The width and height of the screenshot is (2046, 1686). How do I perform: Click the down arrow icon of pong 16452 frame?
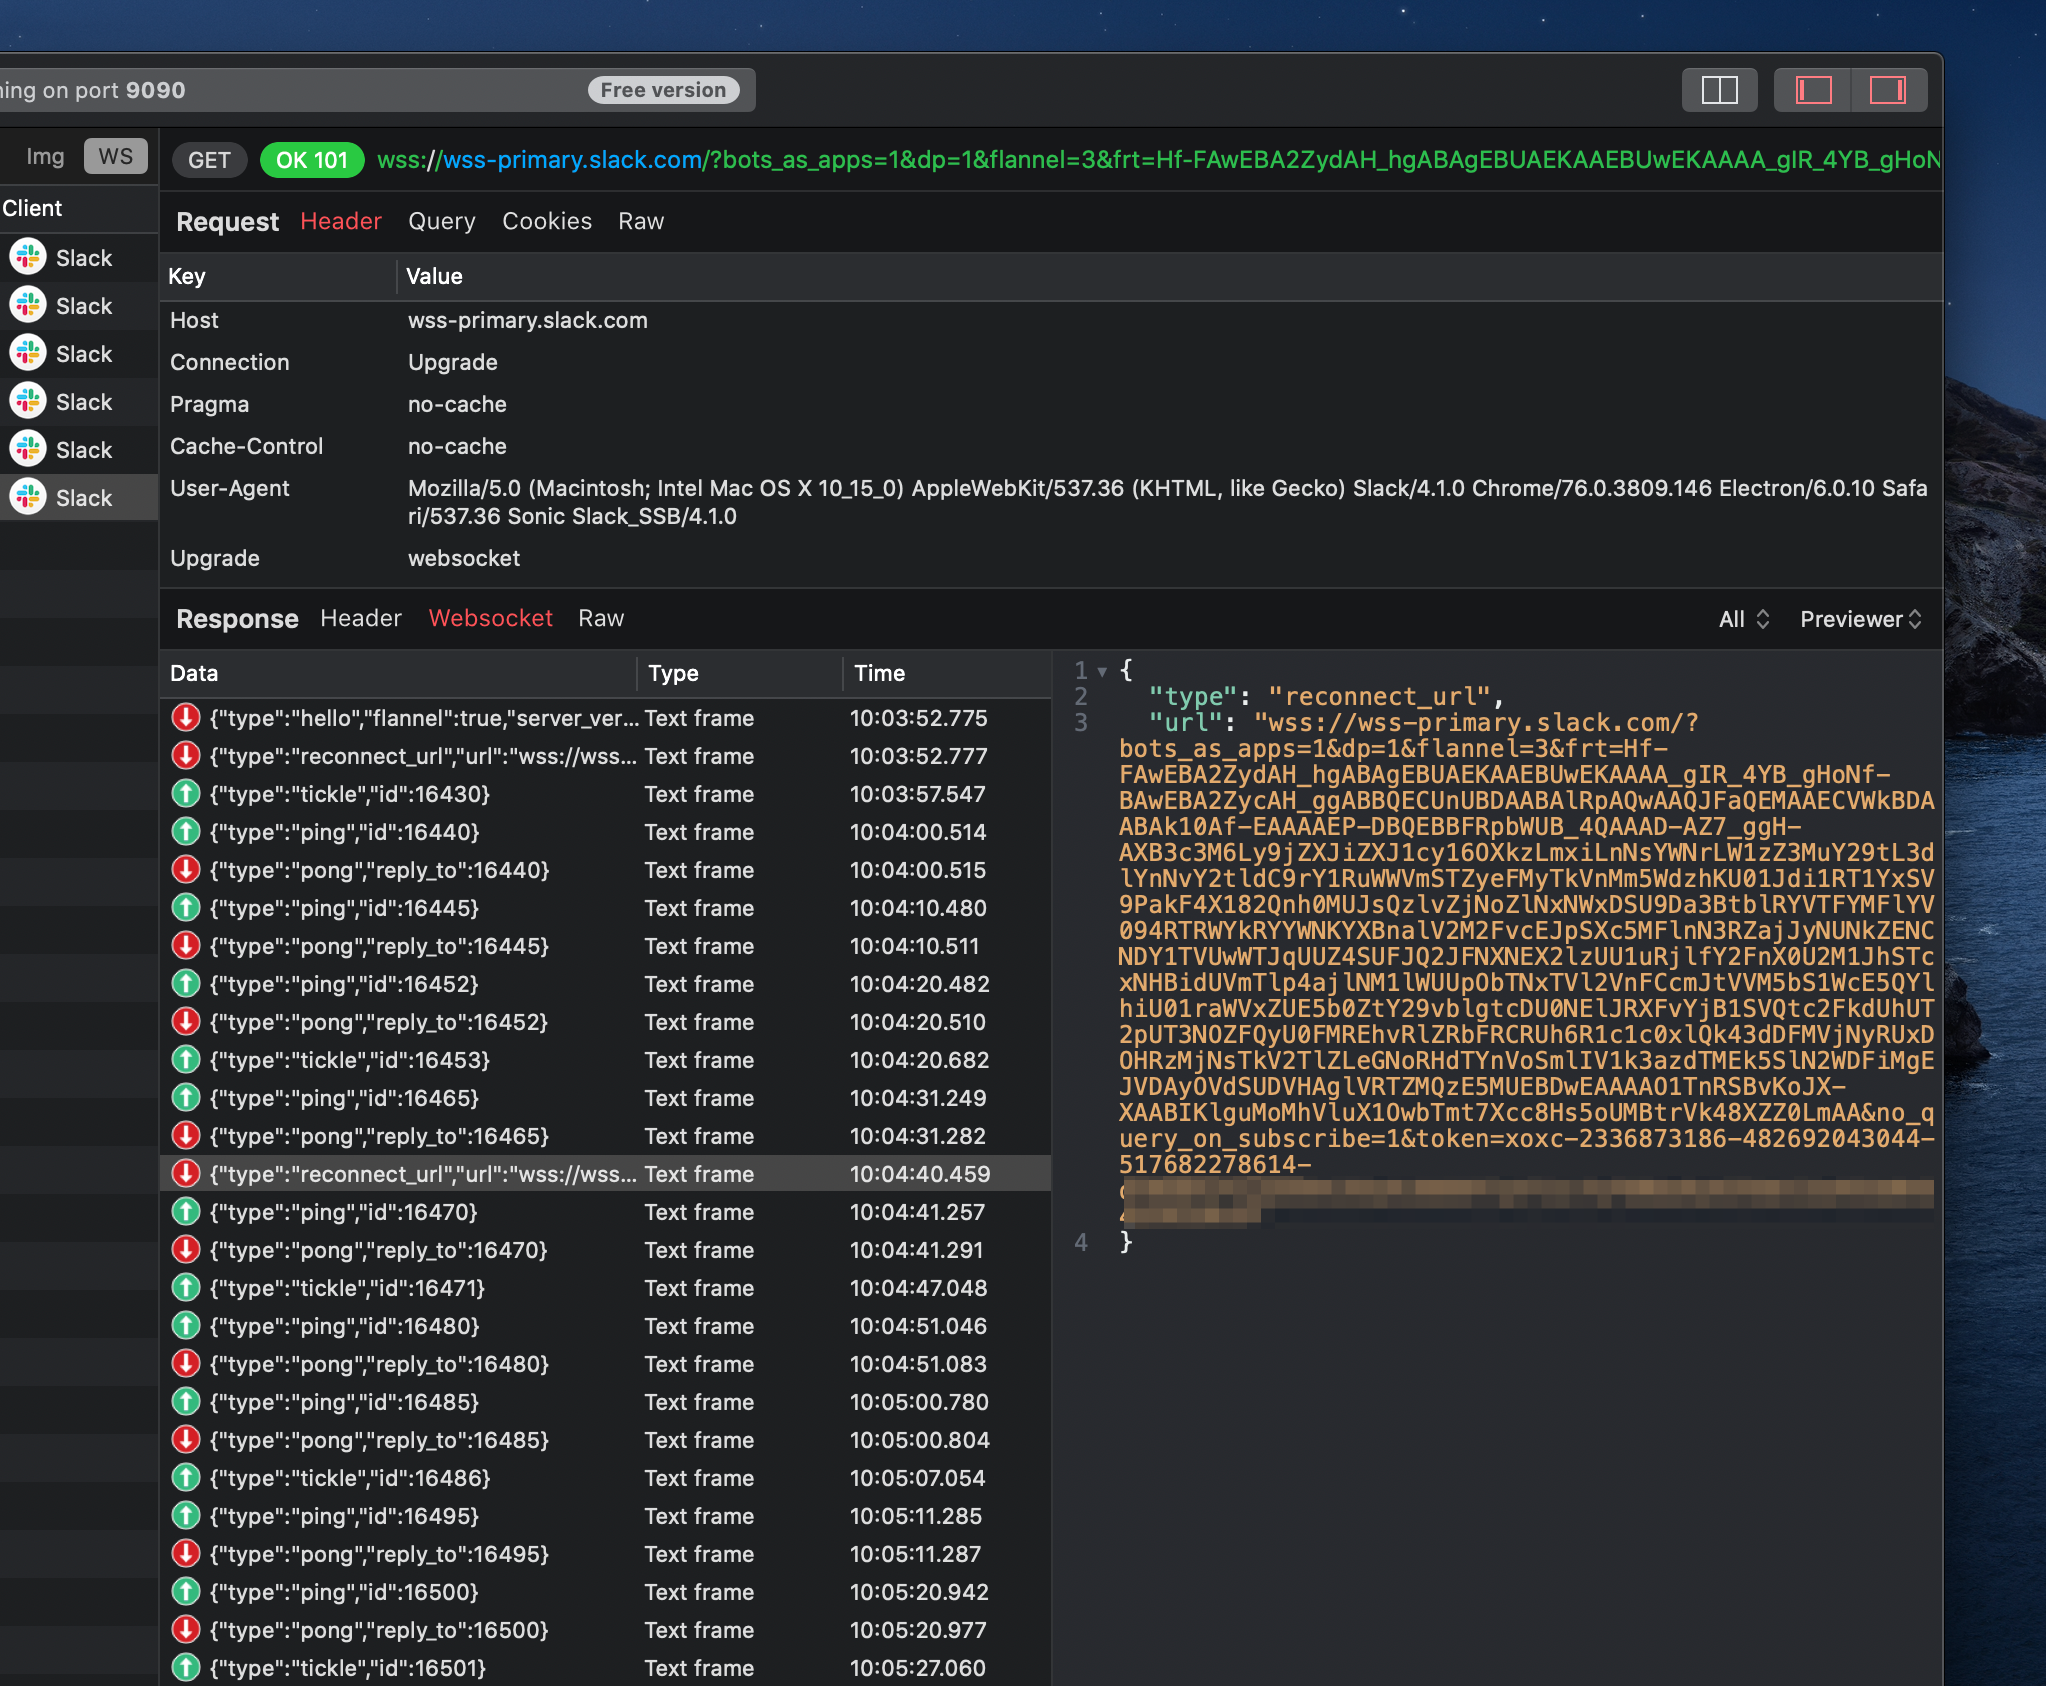pyautogui.click(x=185, y=1021)
